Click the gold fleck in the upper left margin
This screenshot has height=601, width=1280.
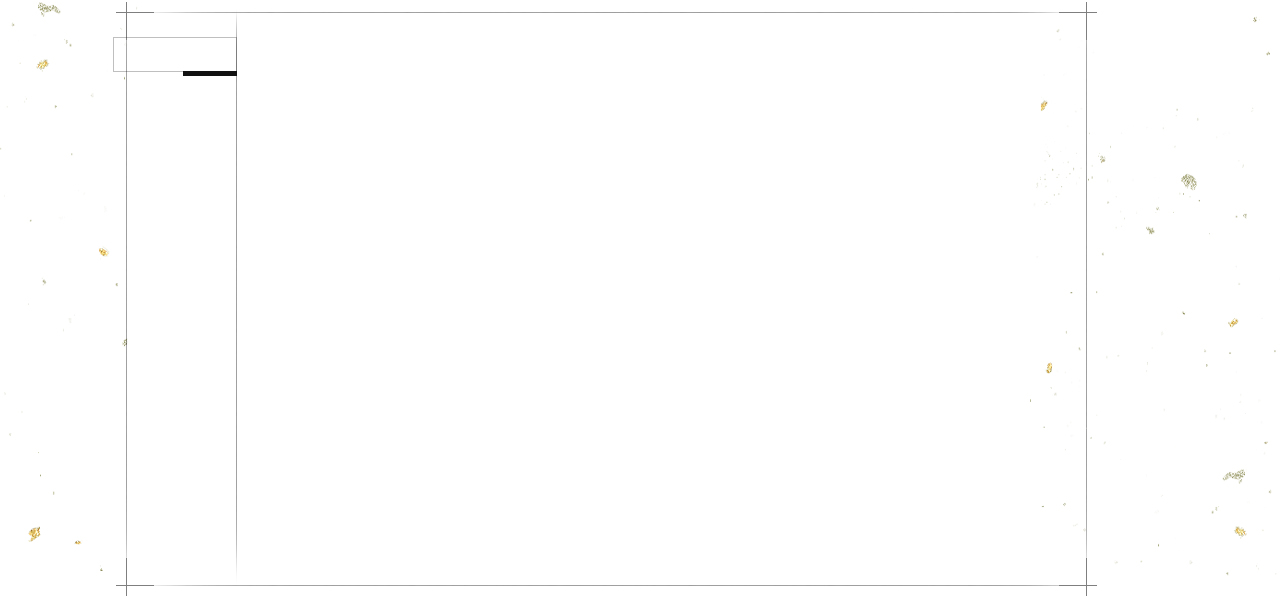coord(42,65)
